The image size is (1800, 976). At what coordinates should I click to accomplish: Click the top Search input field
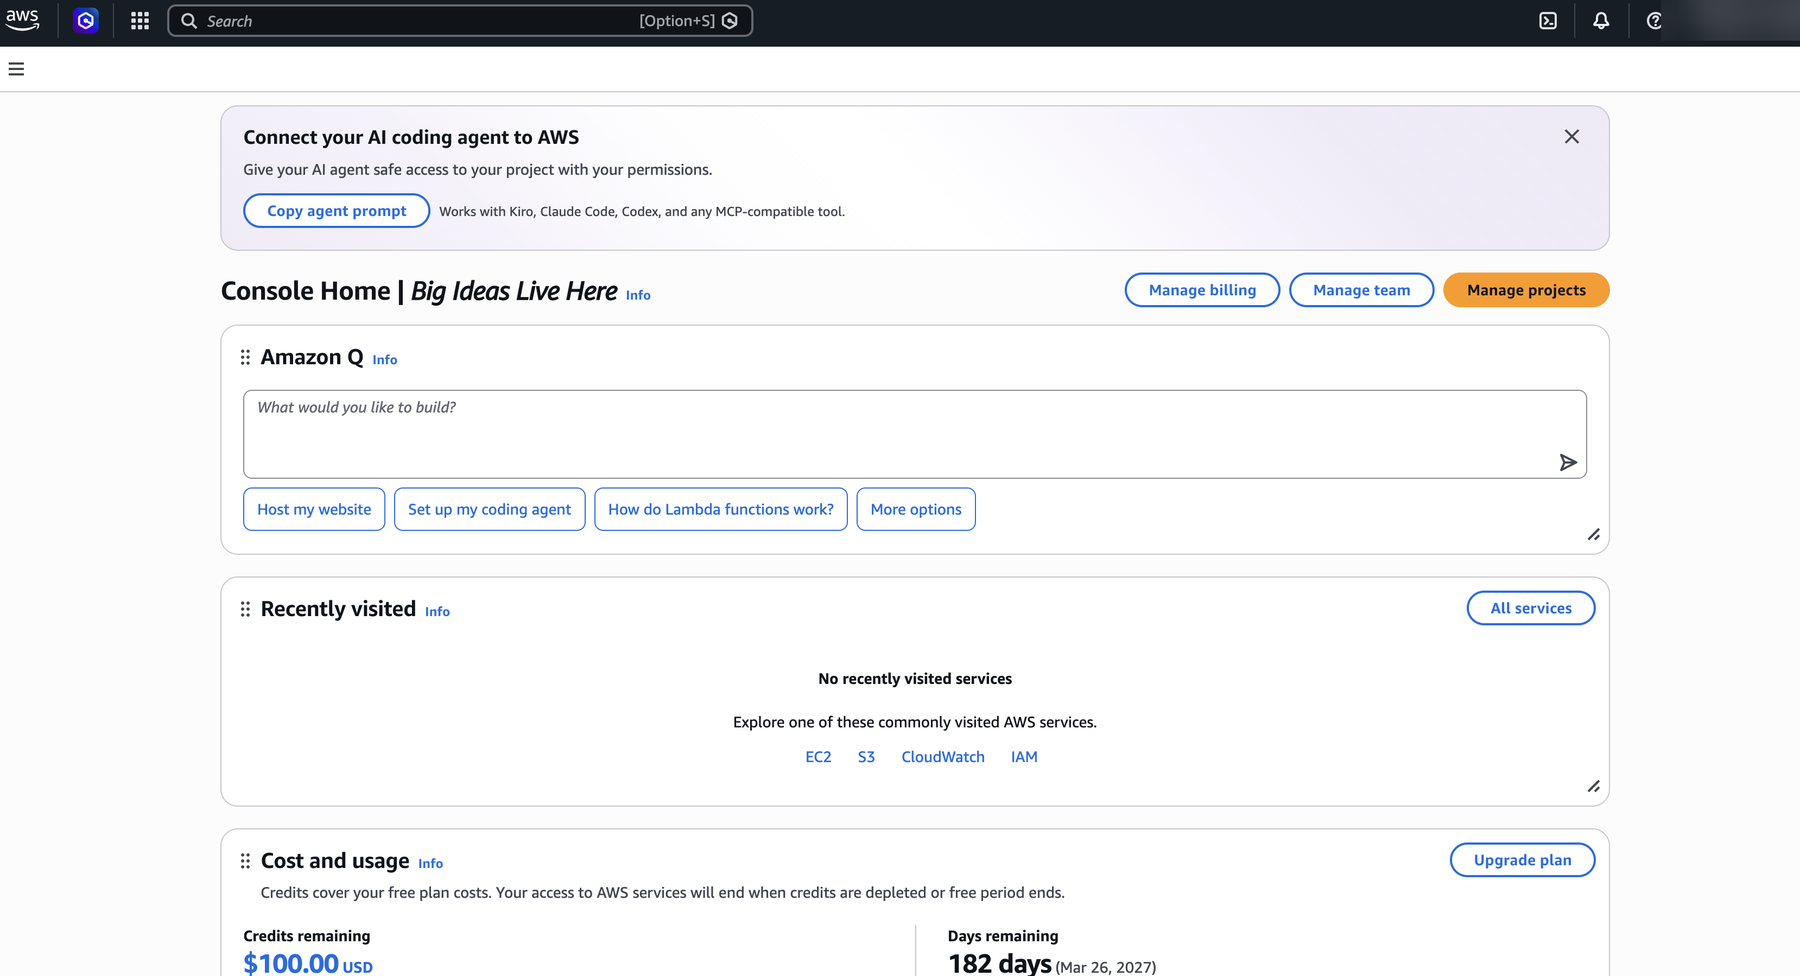(x=460, y=21)
